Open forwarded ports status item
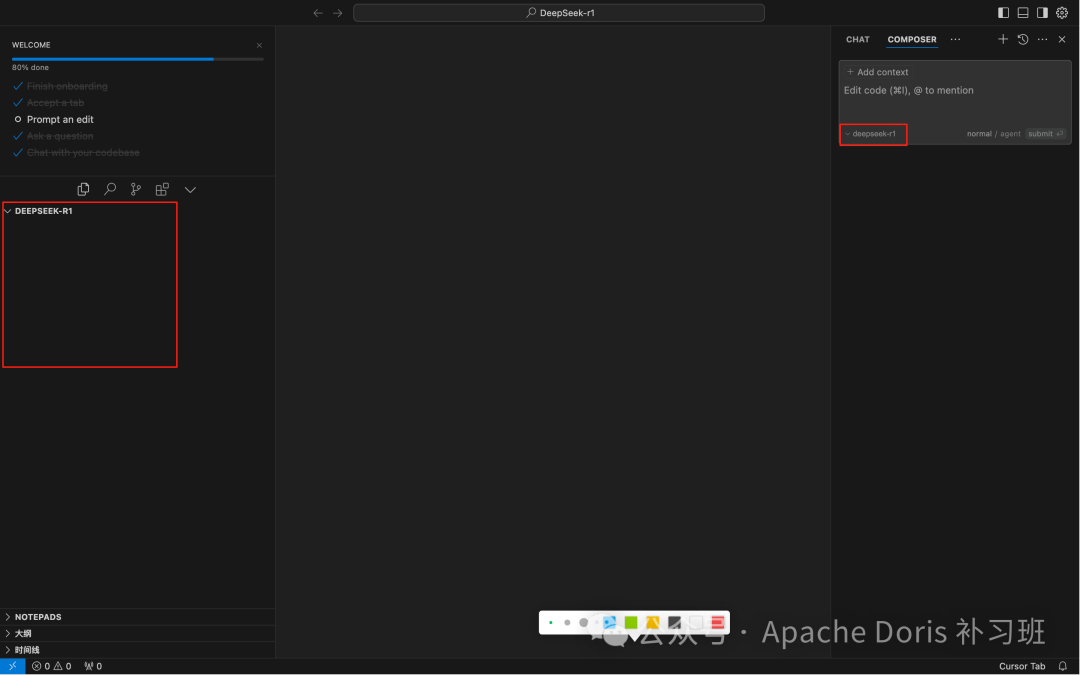Image resolution: width=1080 pixels, height=675 pixels. (93, 666)
